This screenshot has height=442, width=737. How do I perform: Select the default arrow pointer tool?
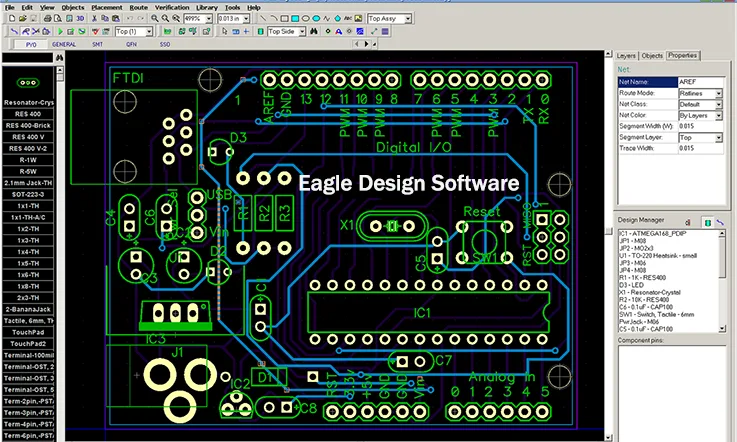tap(224, 32)
